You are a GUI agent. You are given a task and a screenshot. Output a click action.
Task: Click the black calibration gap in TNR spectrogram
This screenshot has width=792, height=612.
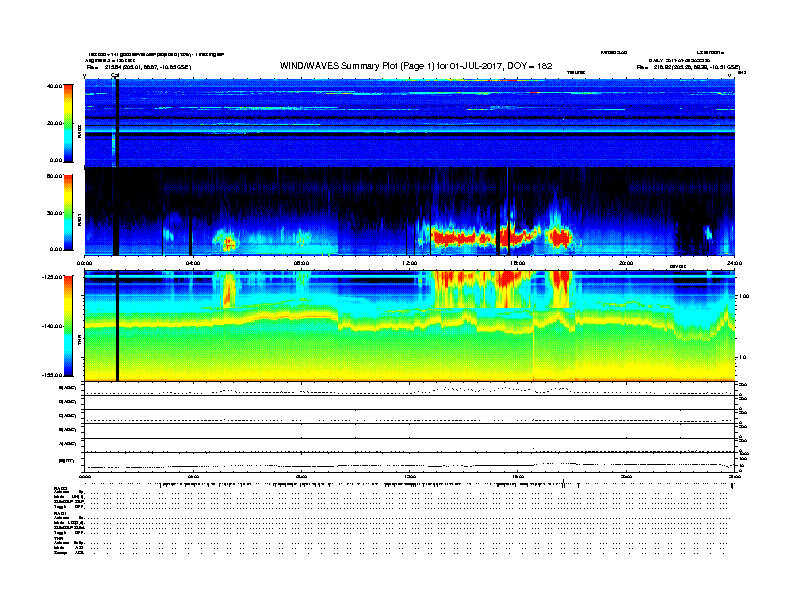point(117,326)
